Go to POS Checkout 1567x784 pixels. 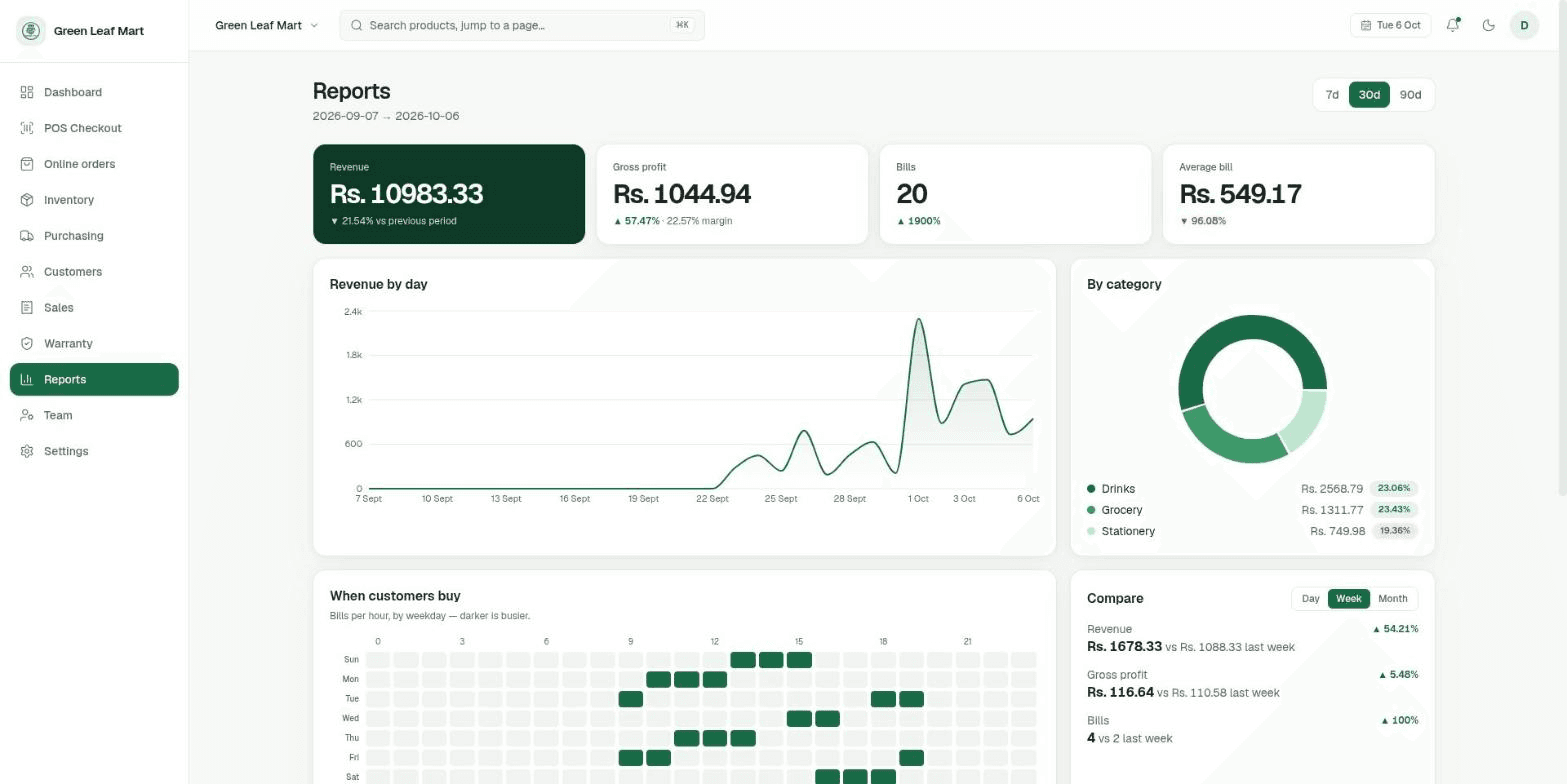tap(94, 128)
